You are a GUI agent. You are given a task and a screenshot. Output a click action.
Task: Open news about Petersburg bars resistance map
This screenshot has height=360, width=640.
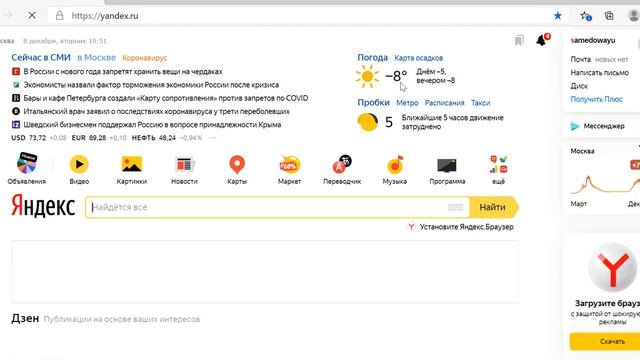click(x=166, y=98)
